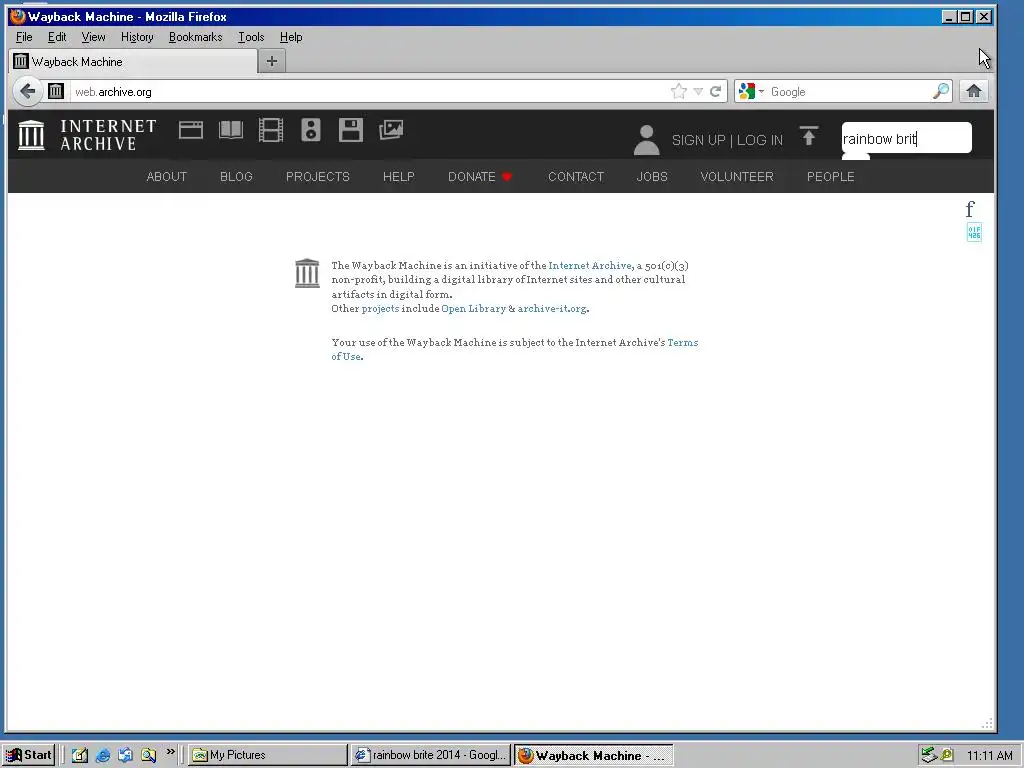This screenshot has width=1024, height=768.
Task: Click the web.archive.org address bar
Action: [x=369, y=91]
